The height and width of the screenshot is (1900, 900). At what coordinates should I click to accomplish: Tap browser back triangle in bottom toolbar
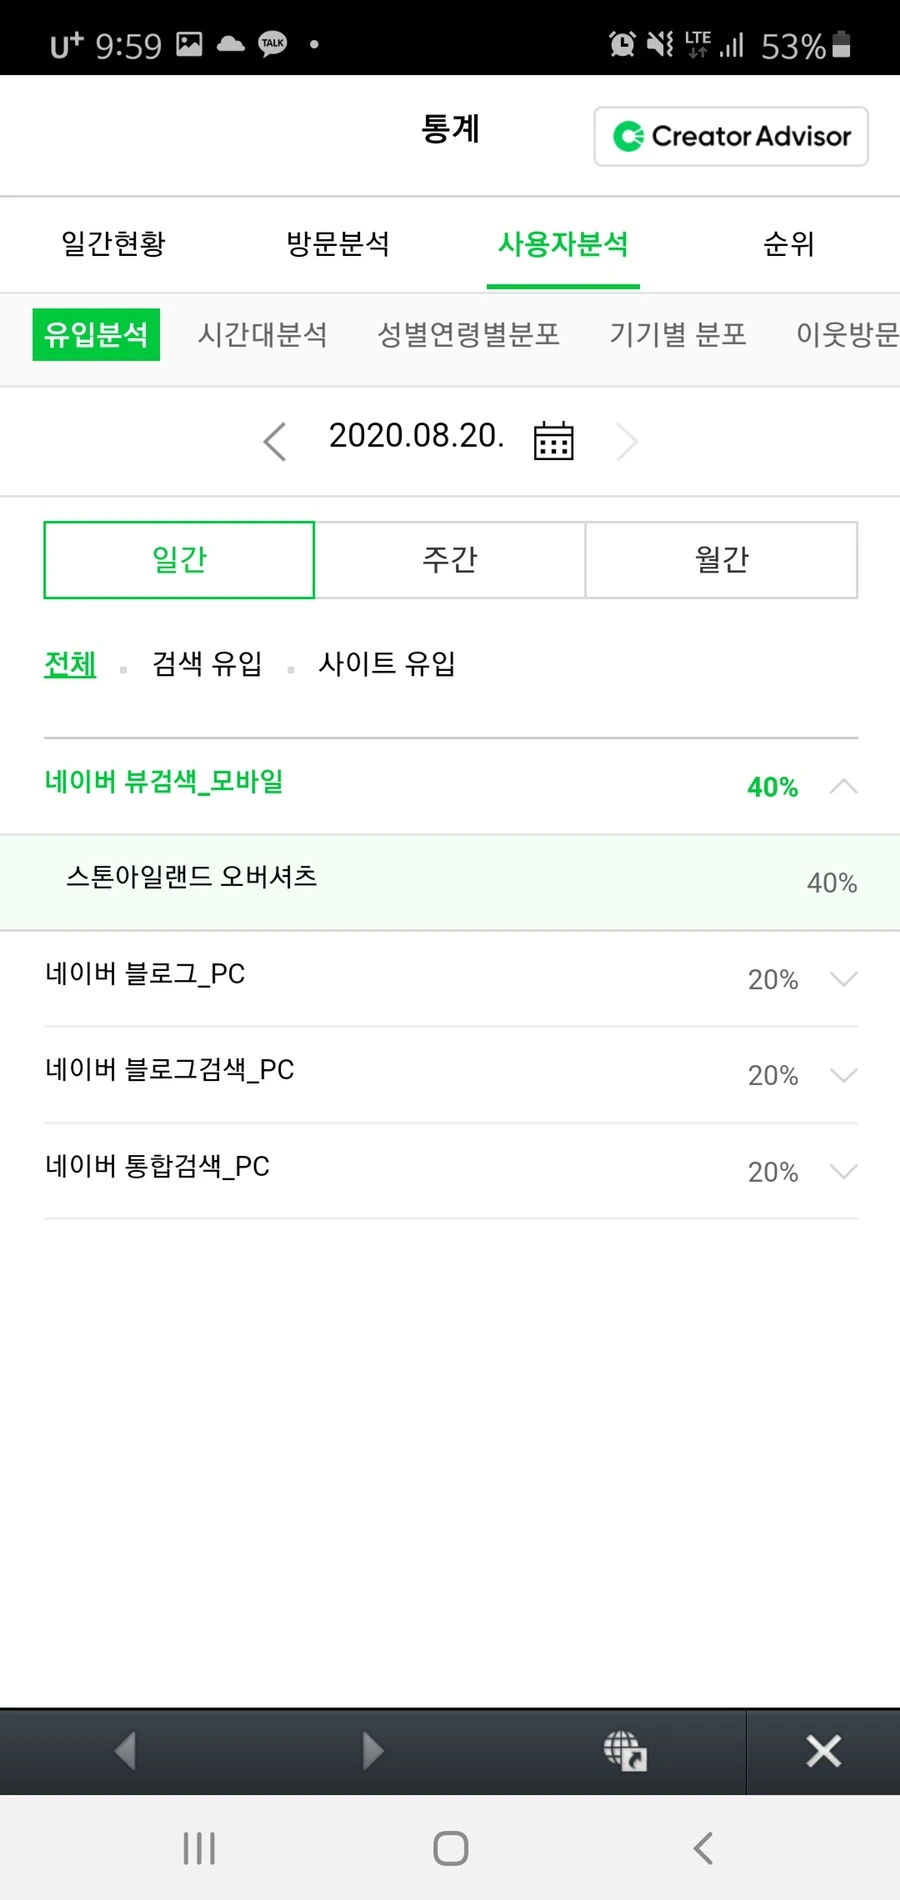125,1751
